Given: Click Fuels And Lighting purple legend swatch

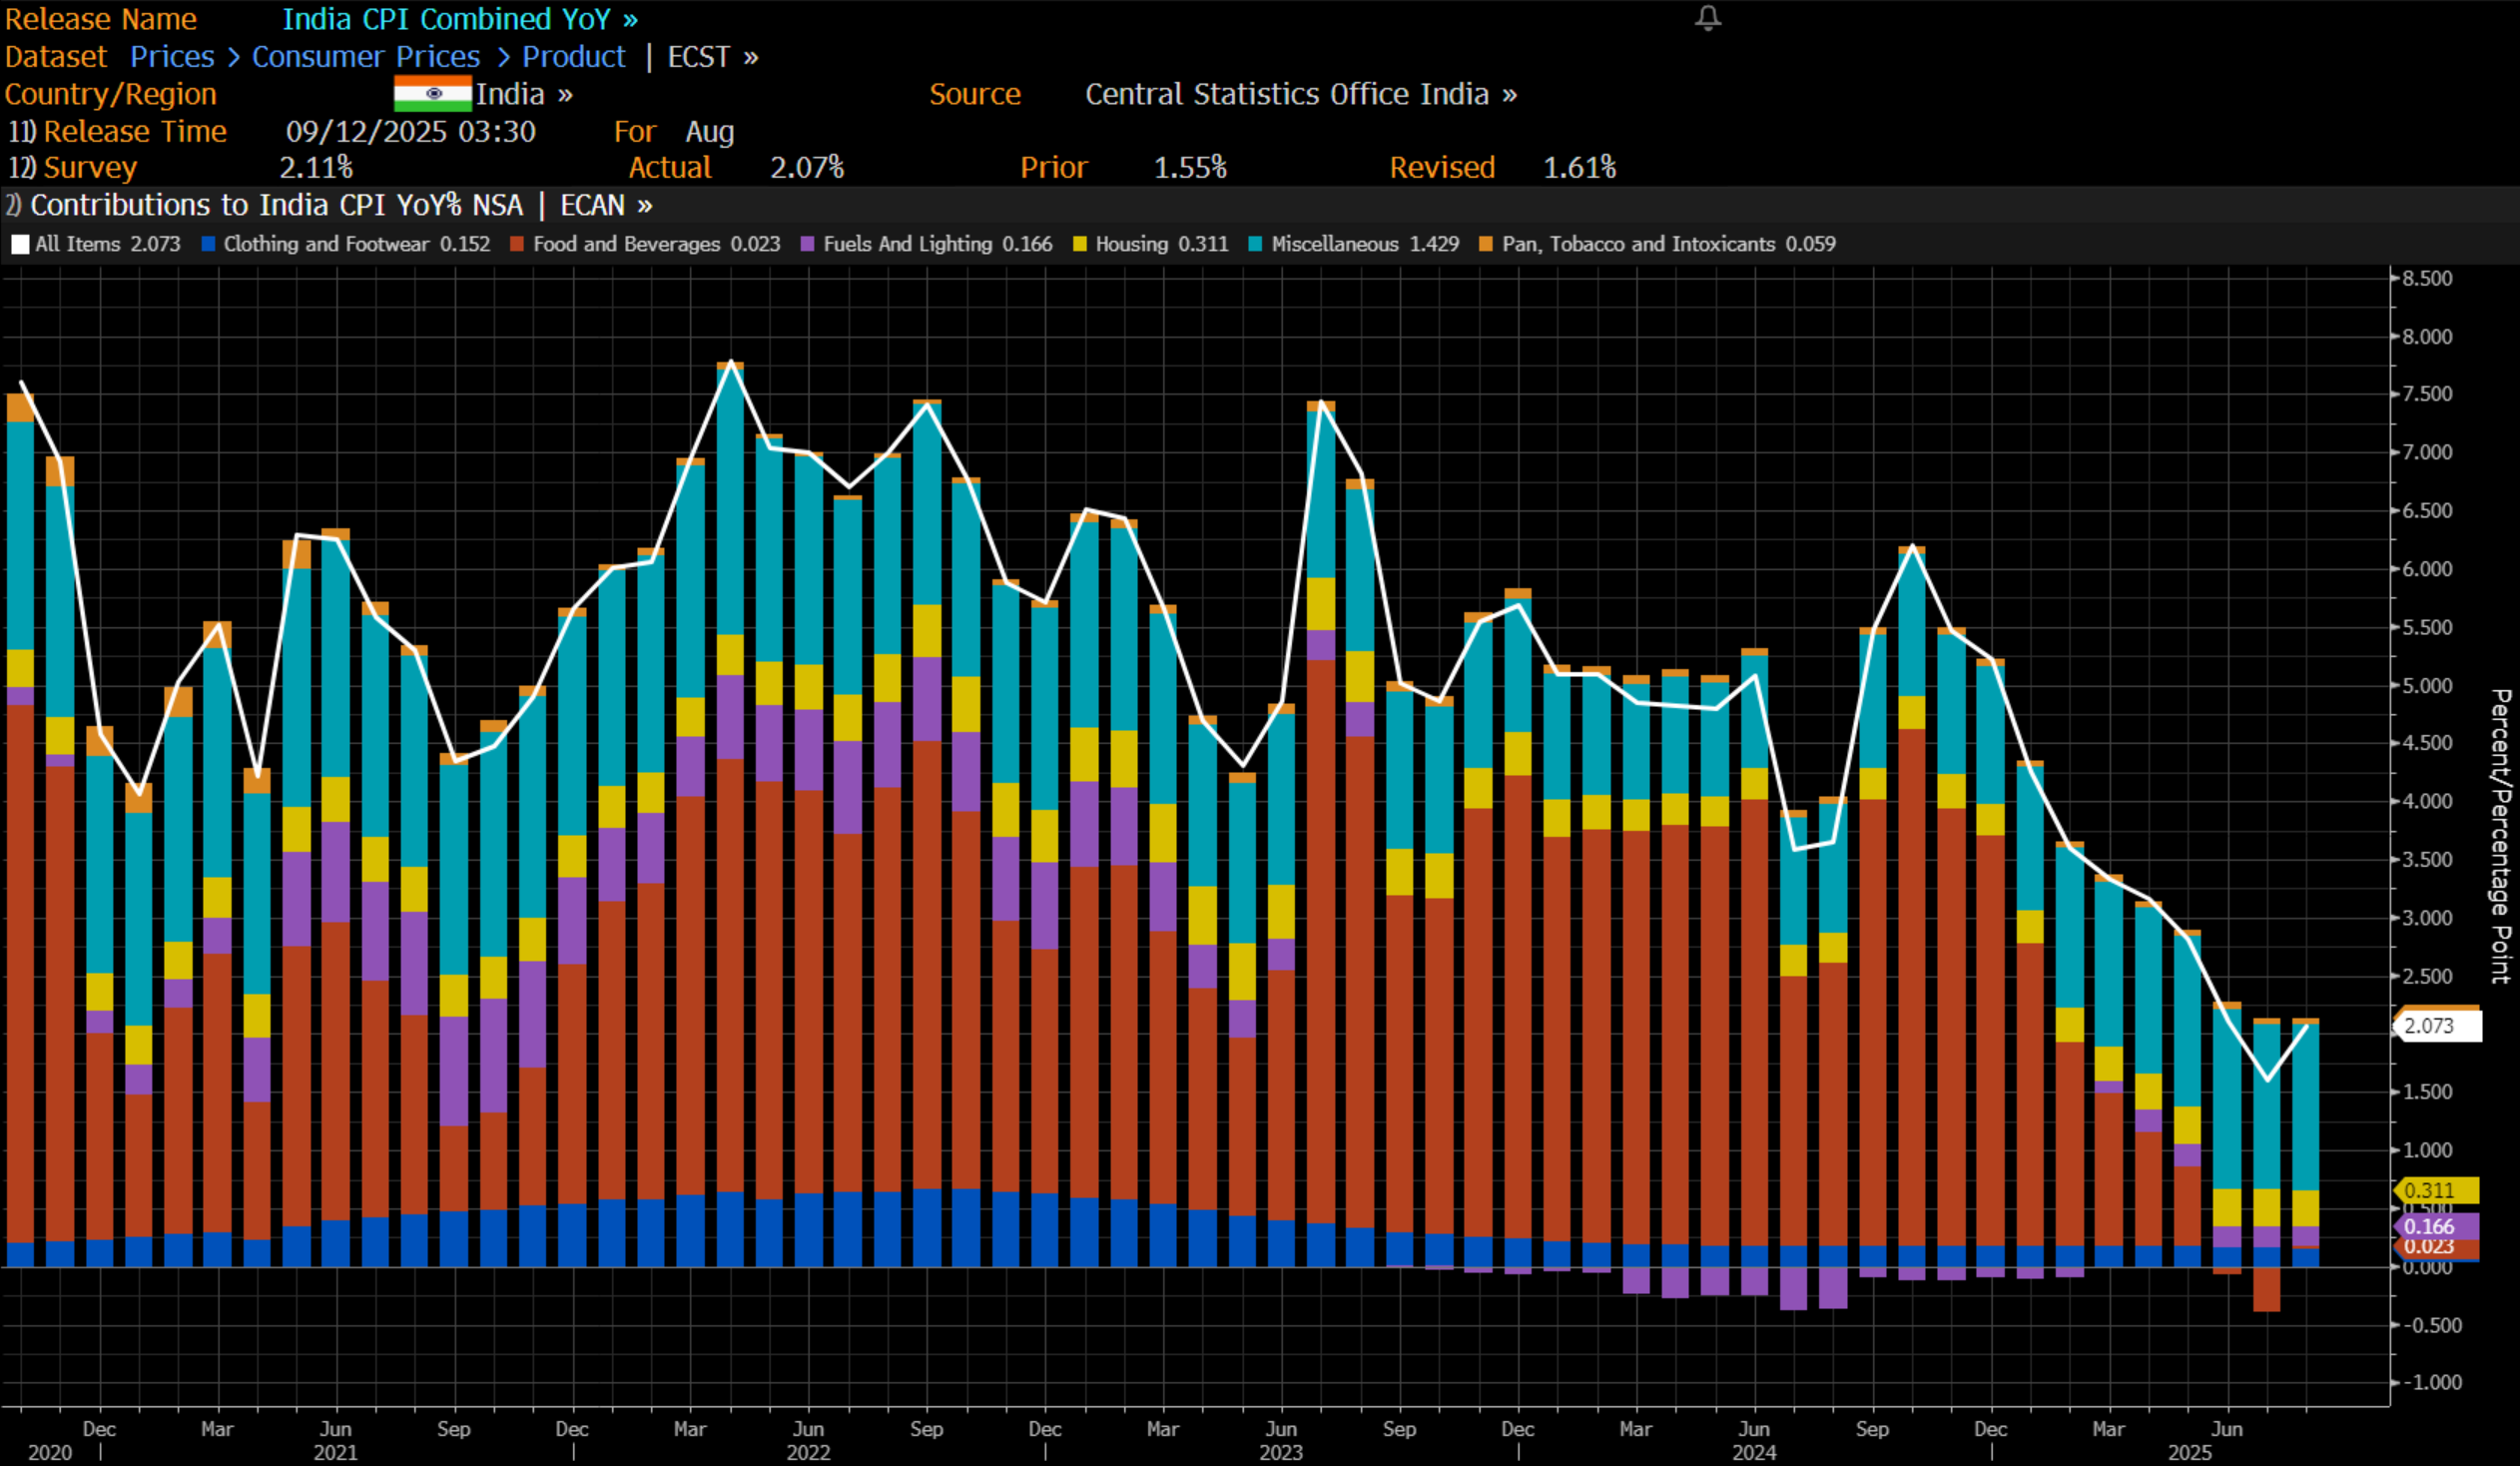Looking at the screenshot, I should click(x=807, y=244).
